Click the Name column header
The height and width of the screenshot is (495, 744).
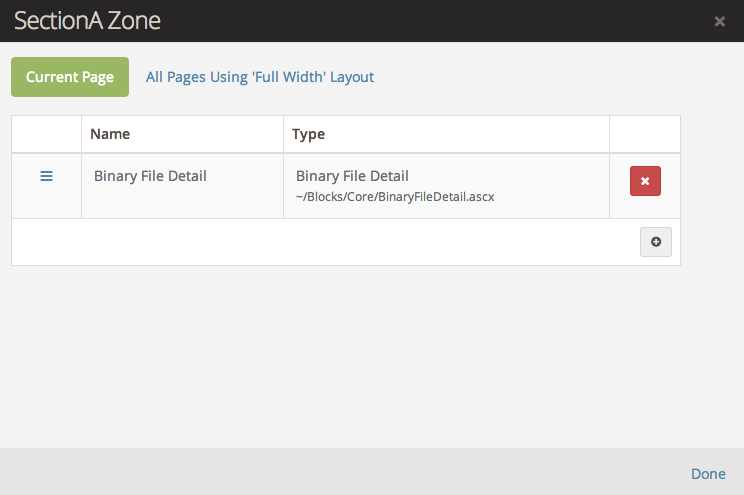click(x=110, y=134)
